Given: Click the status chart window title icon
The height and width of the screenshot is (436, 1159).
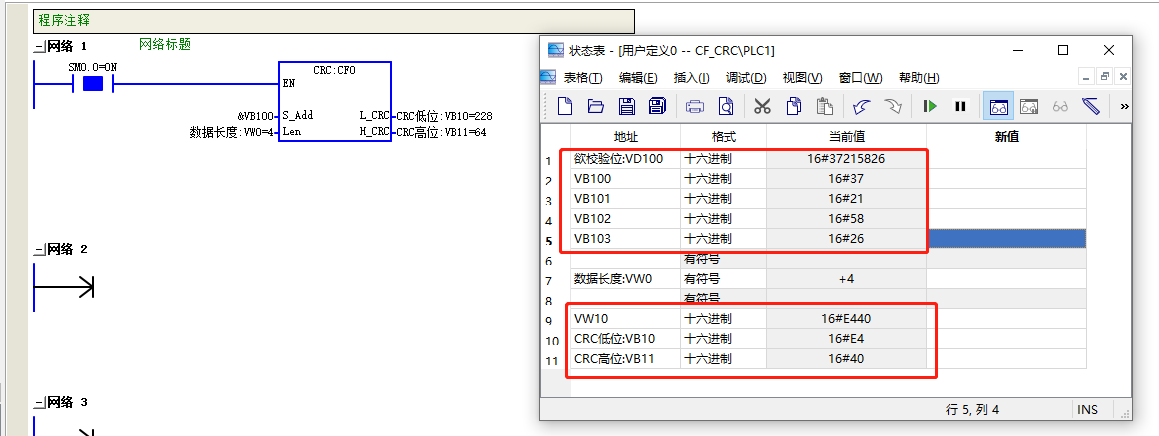Looking at the screenshot, I should [x=555, y=50].
